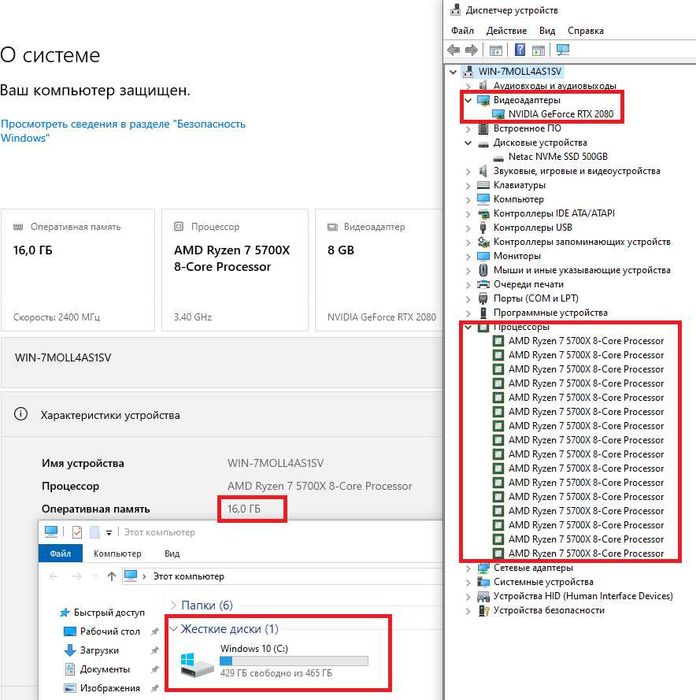Expand the Папки (6) group in Explorer
Image resolution: width=696 pixels, height=700 pixels.
[173, 605]
